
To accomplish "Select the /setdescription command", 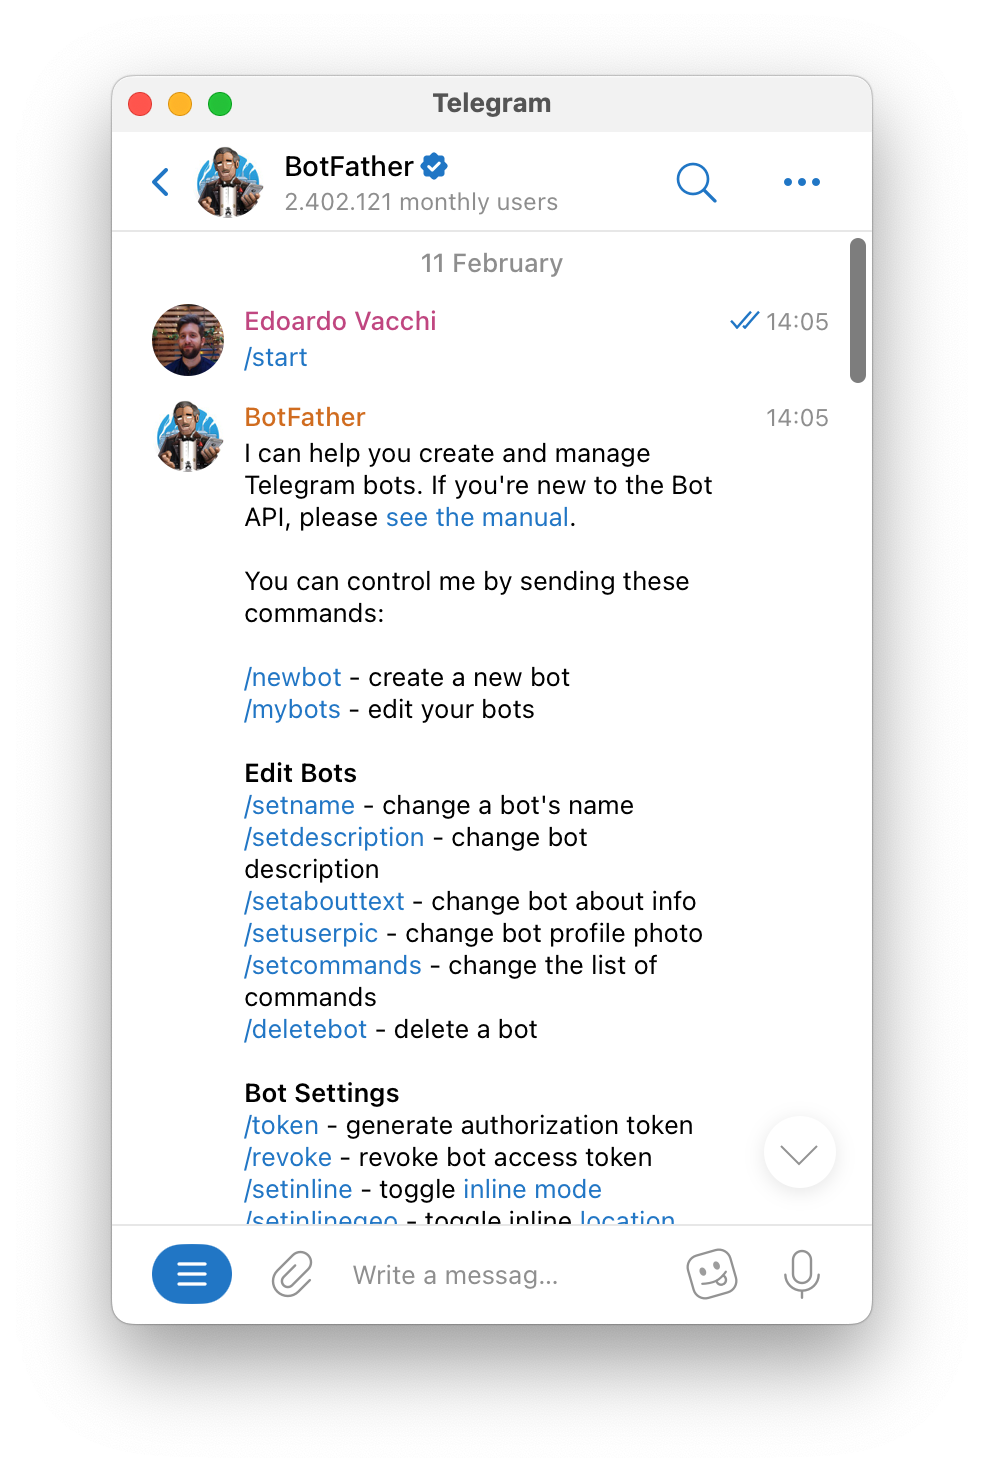I will [x=335, y=838].
